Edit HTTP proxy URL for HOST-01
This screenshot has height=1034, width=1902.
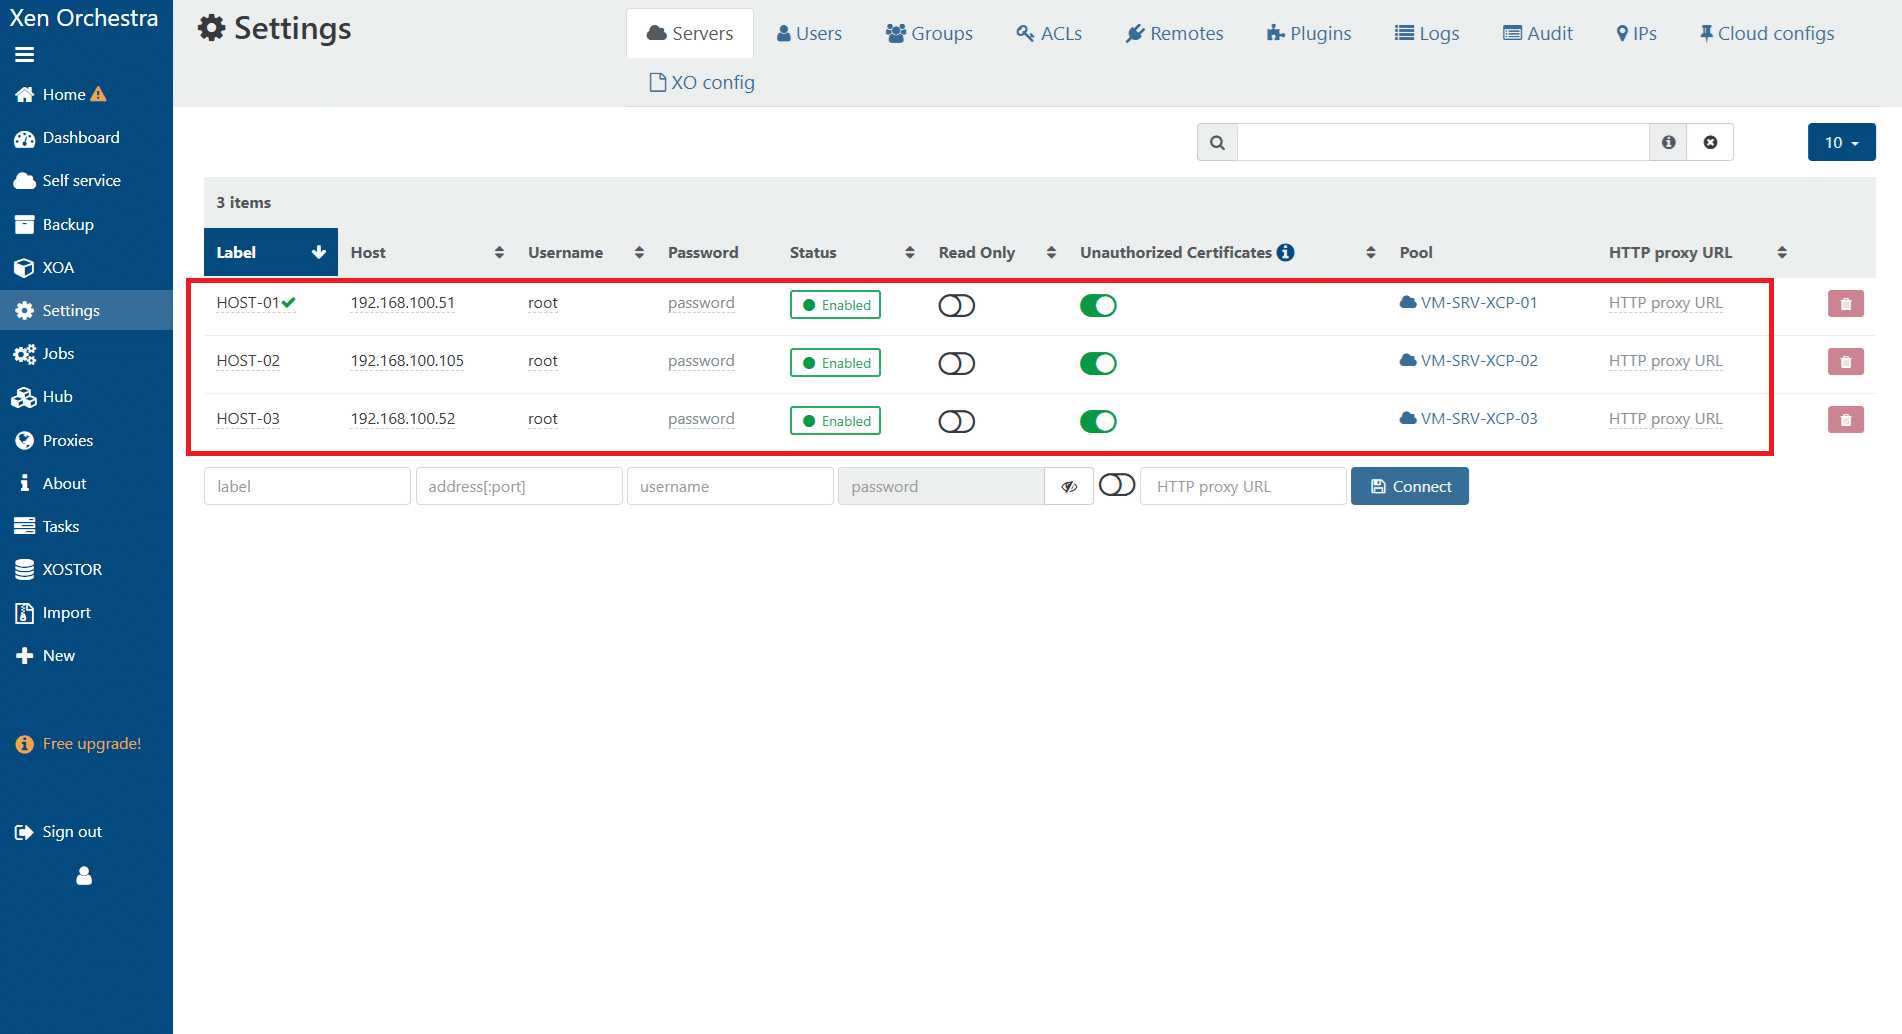(x=1665, y=303)
